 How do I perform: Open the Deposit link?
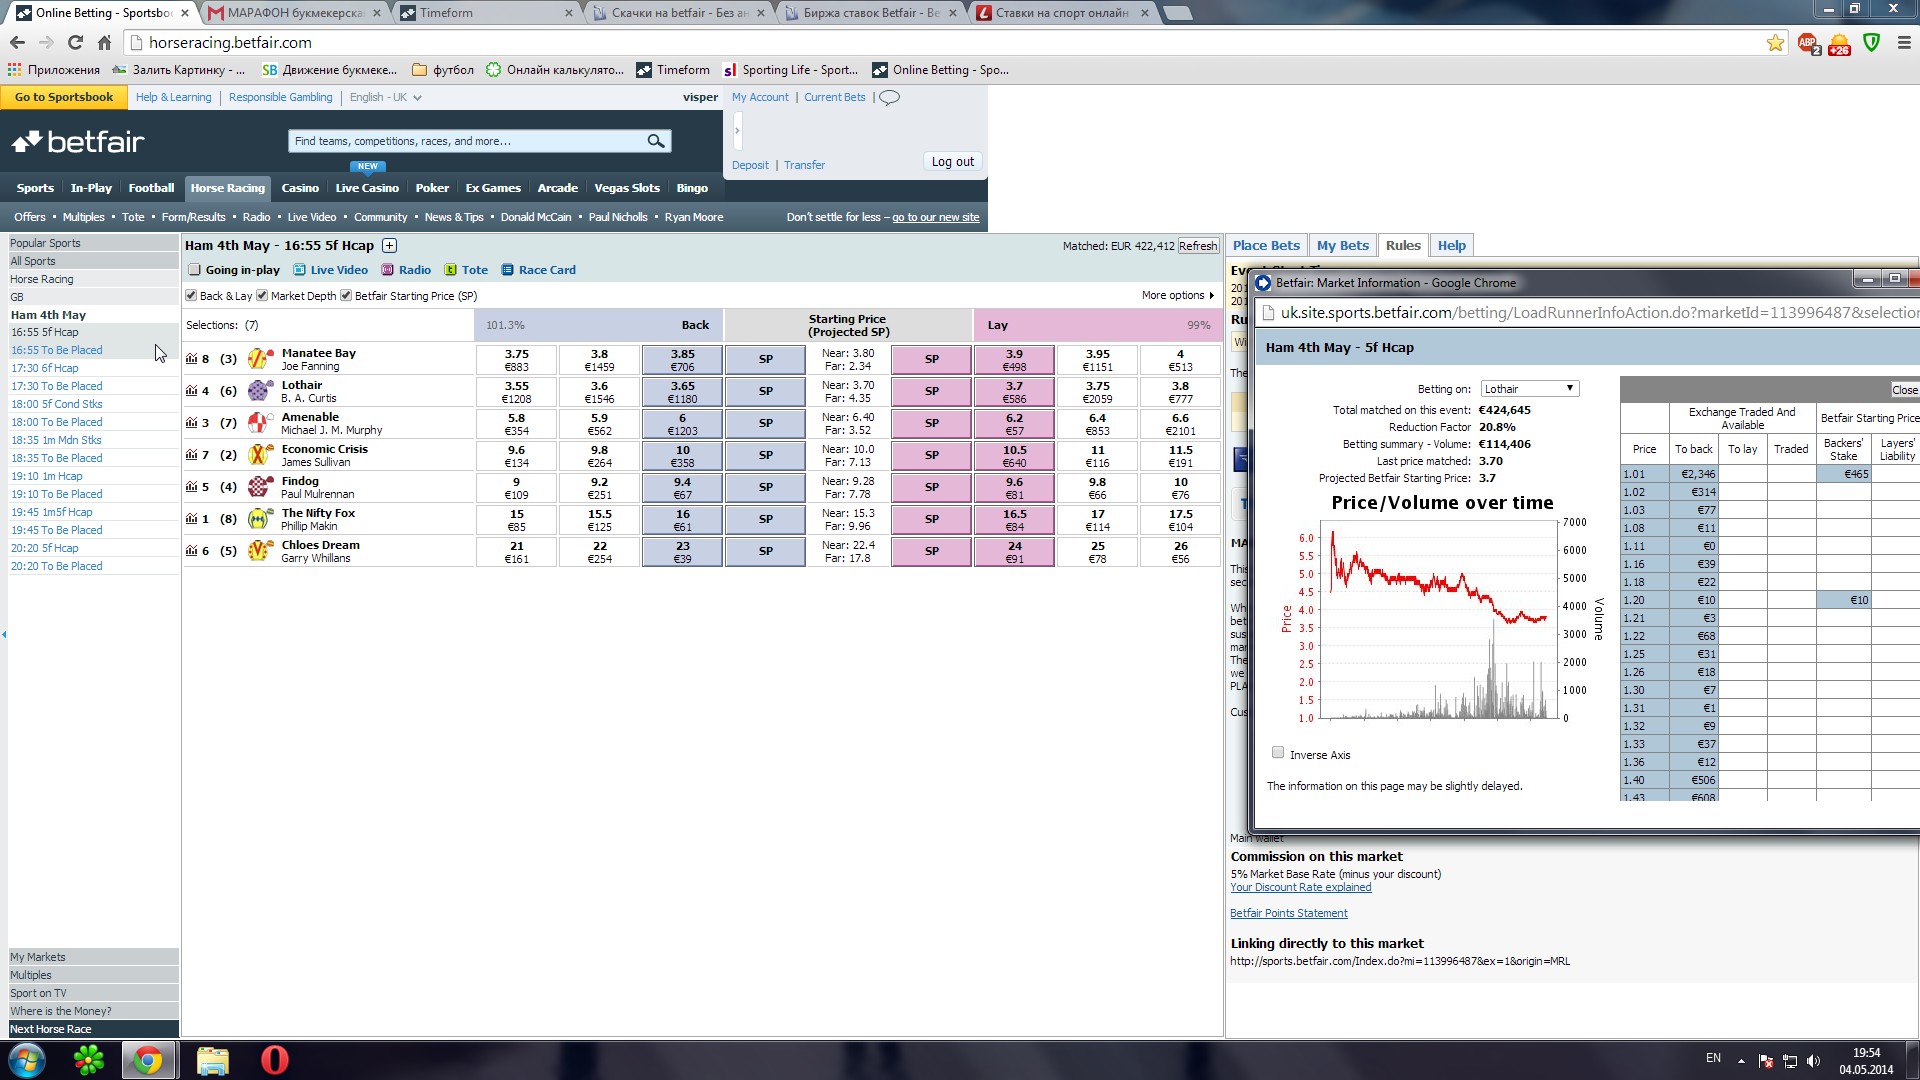pyautogui.click(x=750, y=165)
